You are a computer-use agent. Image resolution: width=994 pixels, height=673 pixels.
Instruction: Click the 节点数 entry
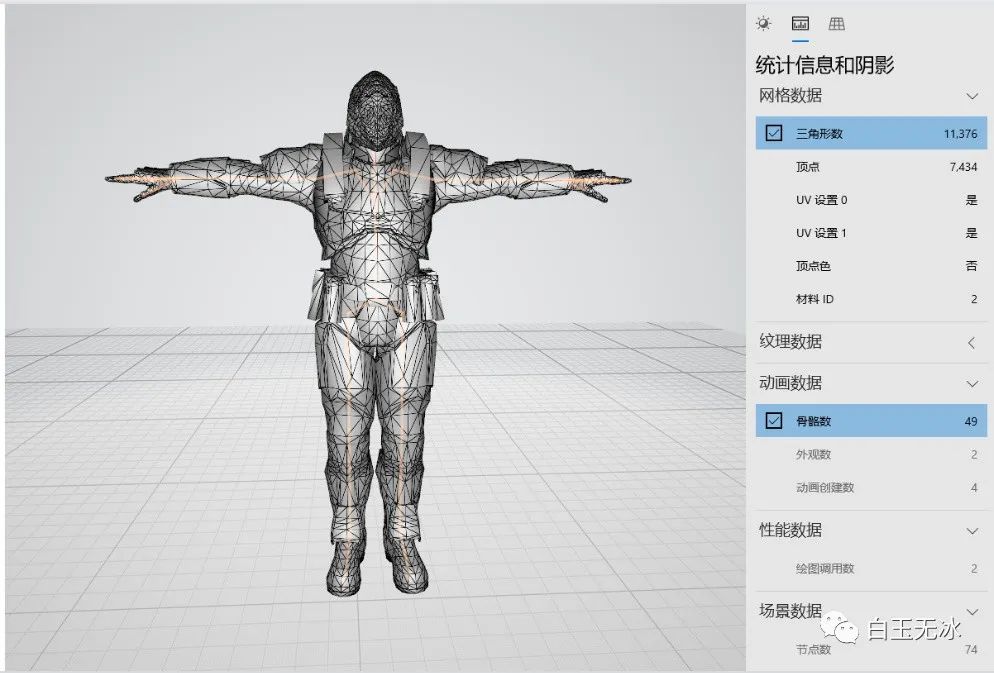click(x=871, y=650)
